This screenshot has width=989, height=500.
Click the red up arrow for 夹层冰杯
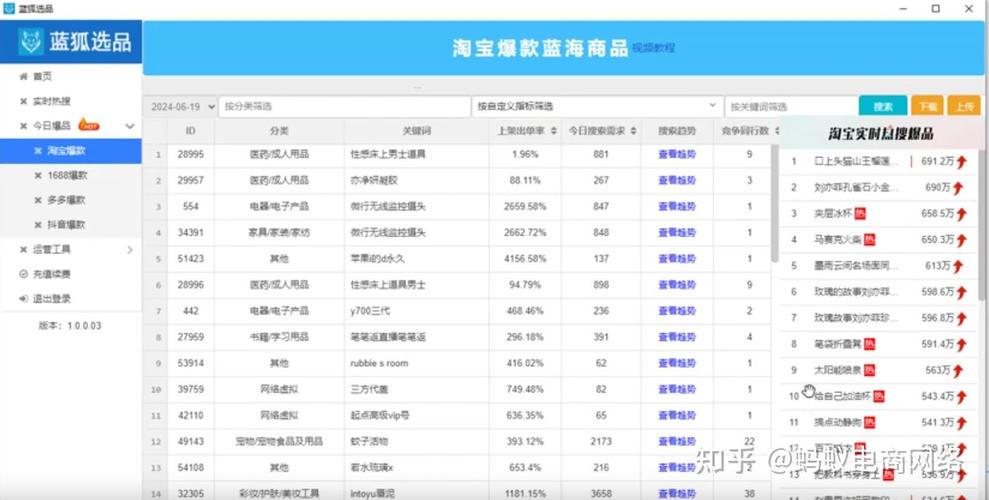coord(961,214)
